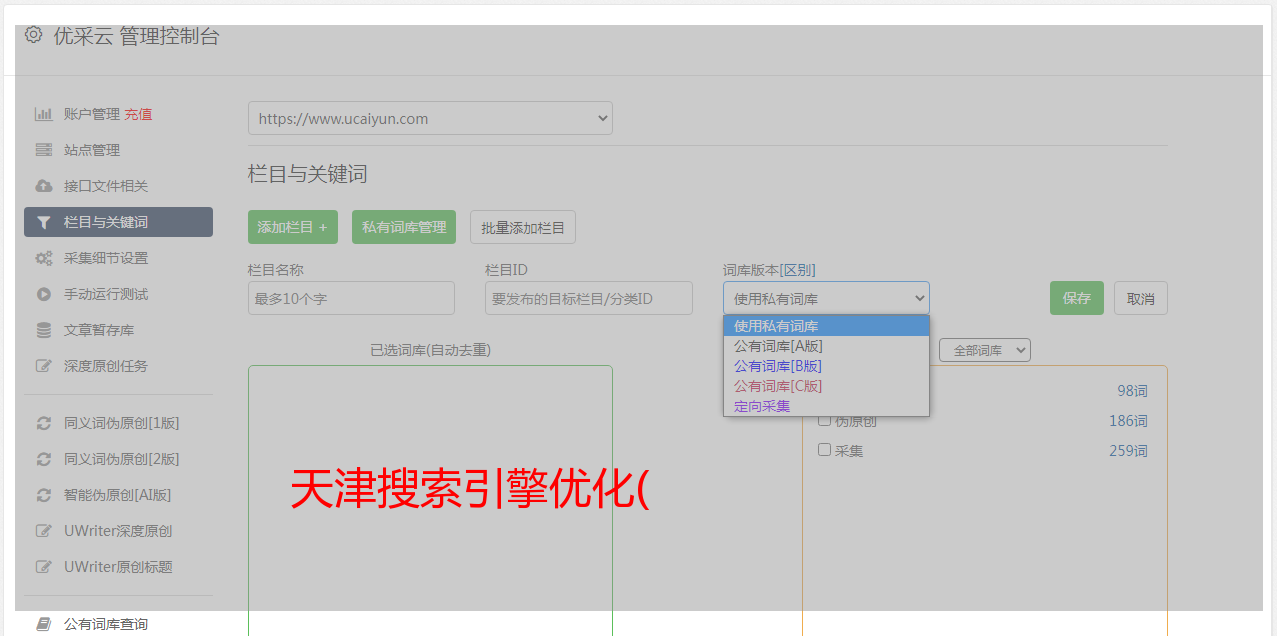This screenshot has width=1277, height=636.
Task: Select 使用私有词库 in the open list
Action: click(826, 326)
